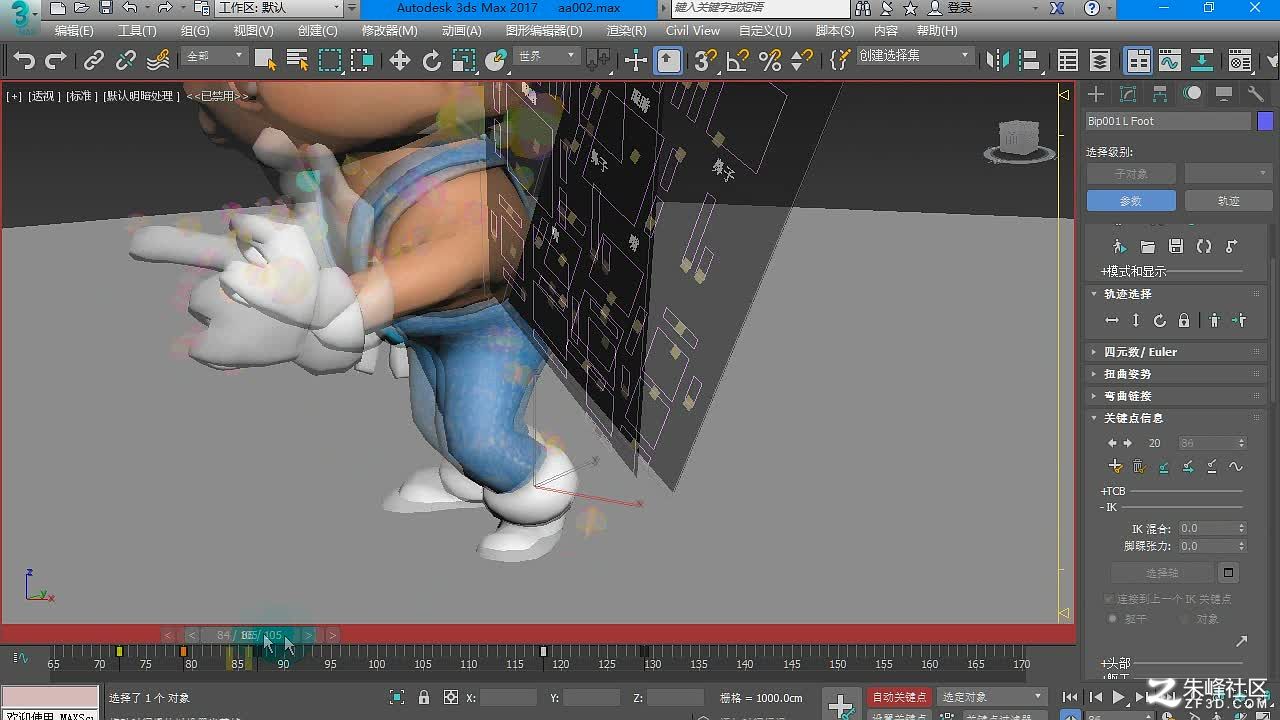The image size is (1280, 720).
Task: Click the Delete Key icon in 关键点信息
Action: click(1140, 467)
